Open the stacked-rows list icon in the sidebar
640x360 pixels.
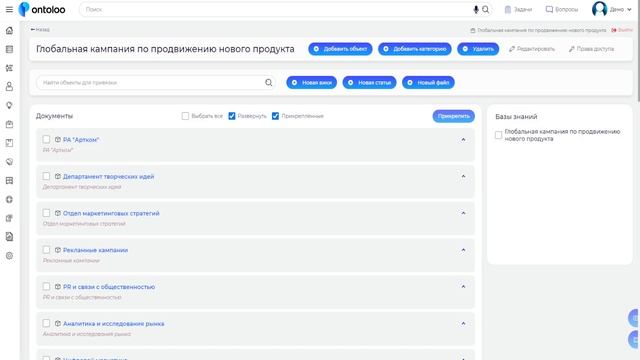click(9, 49)
